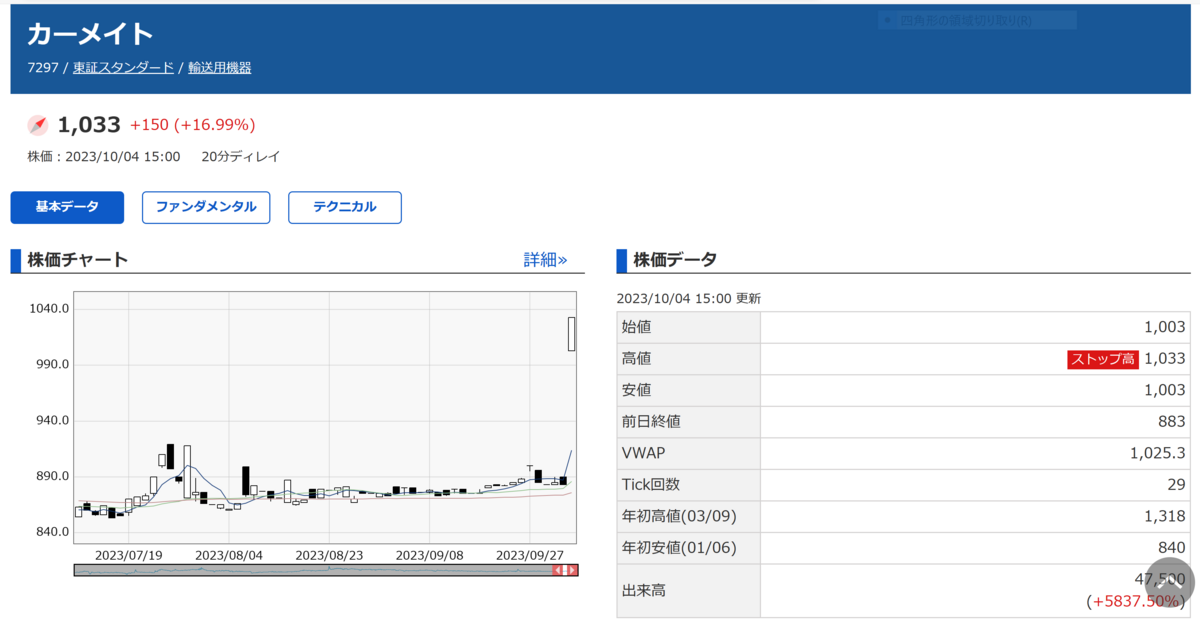Click the 2023/10/04 15:00 更新 timestamp
Image resolution: width=1200 pixels, height=622 pixels.
(x=689, y=298)
